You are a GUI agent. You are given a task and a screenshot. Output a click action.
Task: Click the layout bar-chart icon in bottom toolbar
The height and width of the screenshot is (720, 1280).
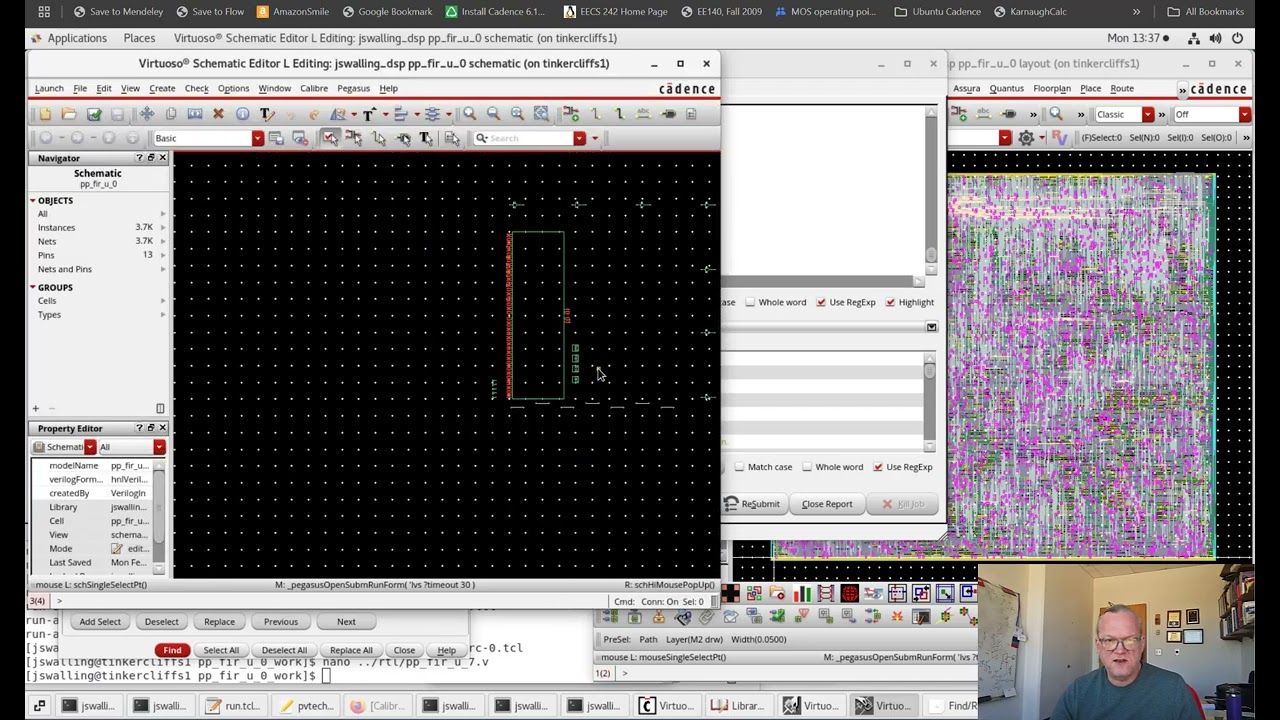[x=802, y=594]
